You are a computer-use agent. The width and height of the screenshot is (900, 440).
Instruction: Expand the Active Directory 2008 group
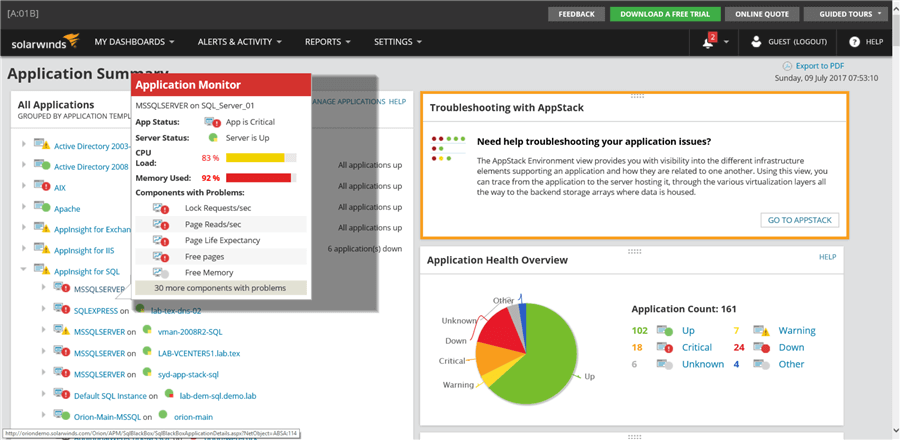[24, 165]
